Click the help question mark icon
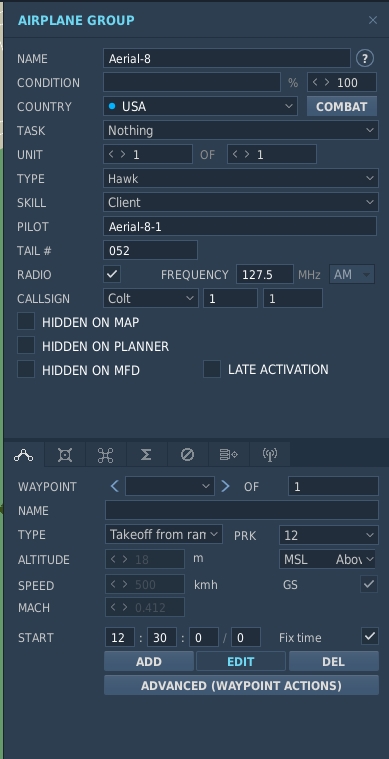This screenshot has width=389, height=759. coord(365,59)
